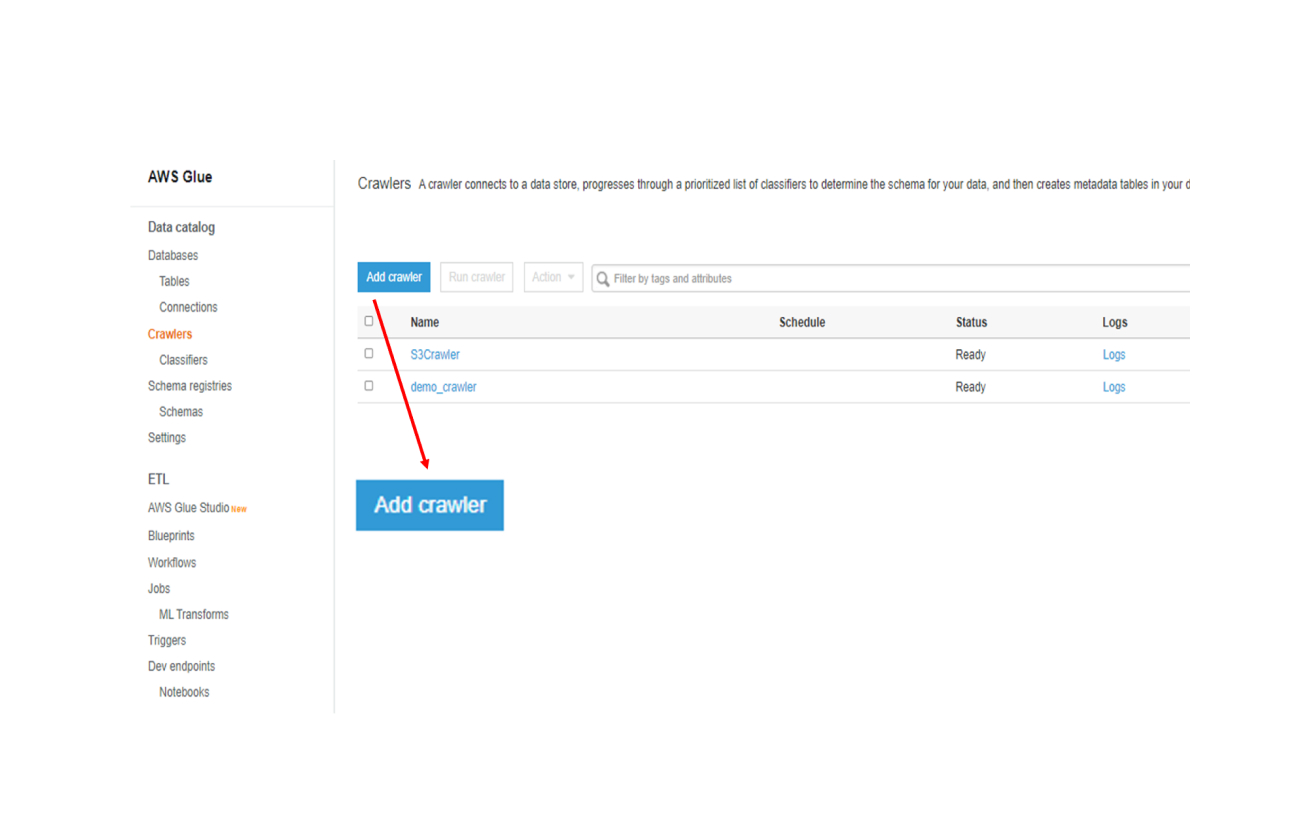Open the Action dropdown menu
The image size is (1290, 820).
click(553, 277)
